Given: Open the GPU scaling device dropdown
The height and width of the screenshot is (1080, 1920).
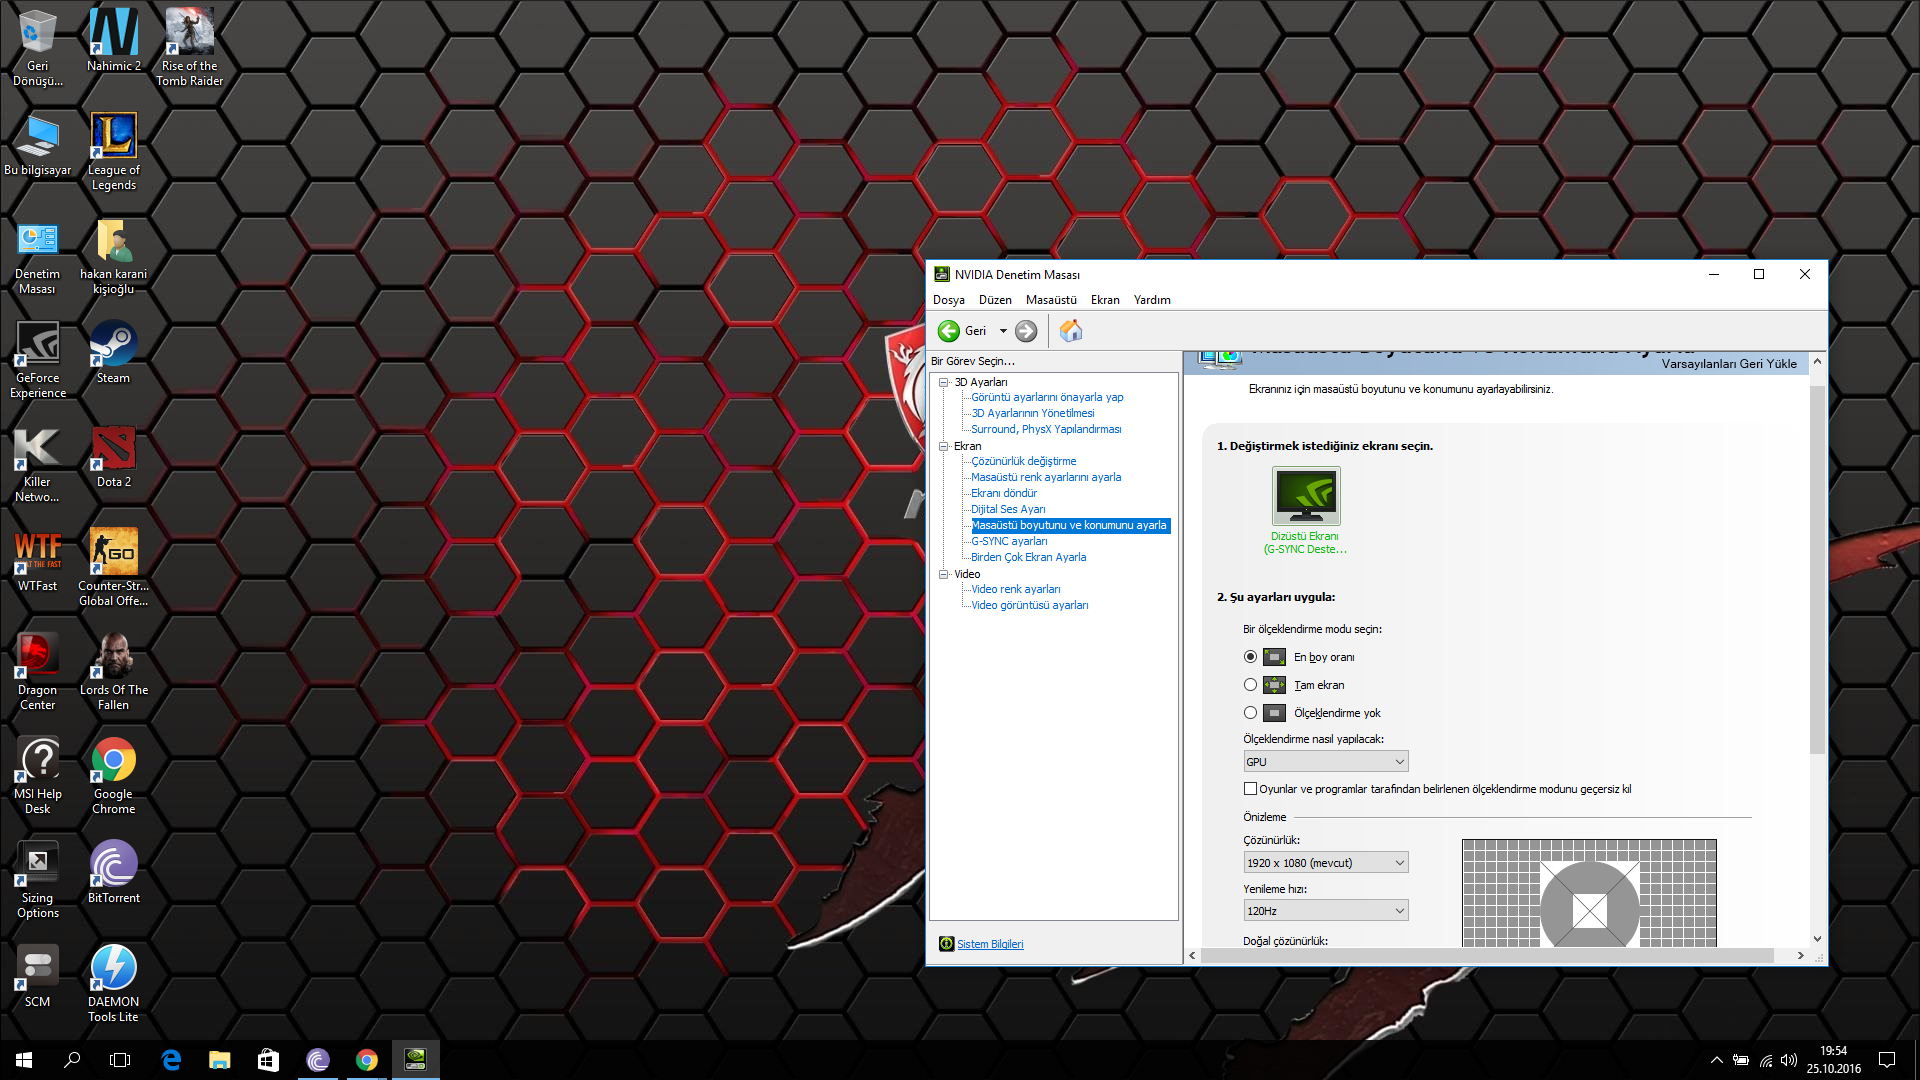Looking at the screenshot, I should [x=1325, y=762].
